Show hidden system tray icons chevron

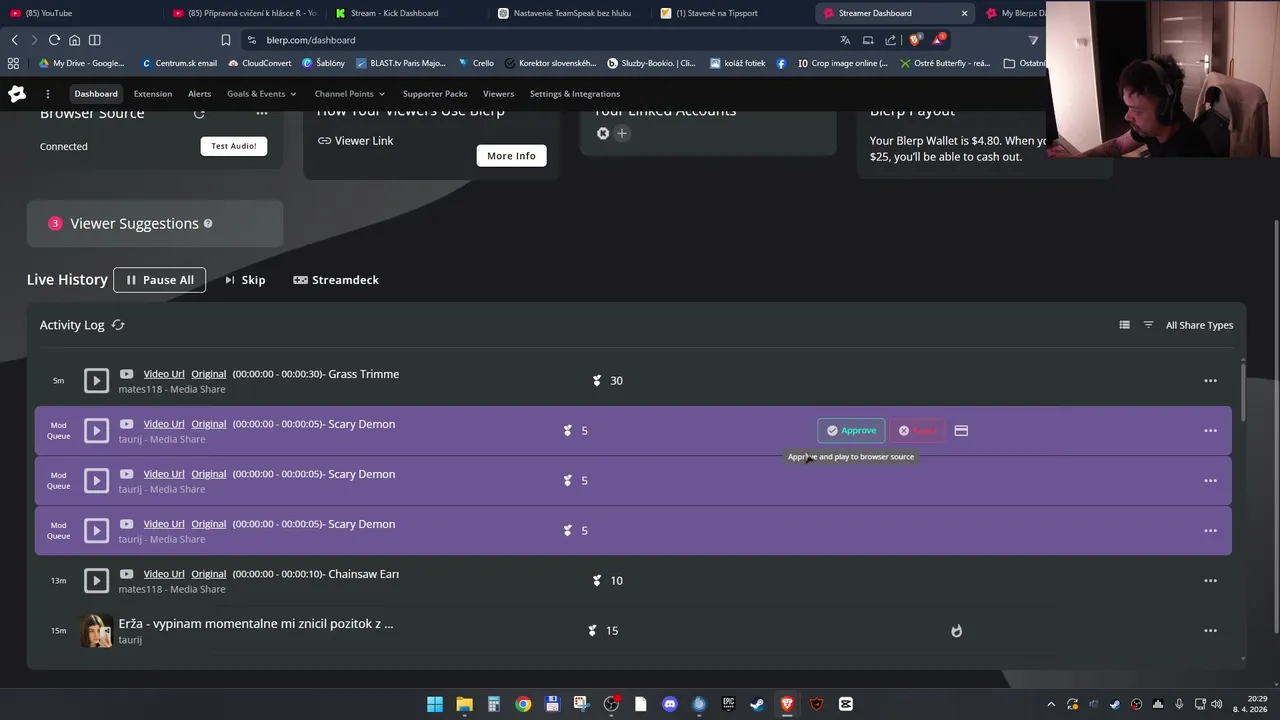pyautogui.click(x=1051, y=704)
